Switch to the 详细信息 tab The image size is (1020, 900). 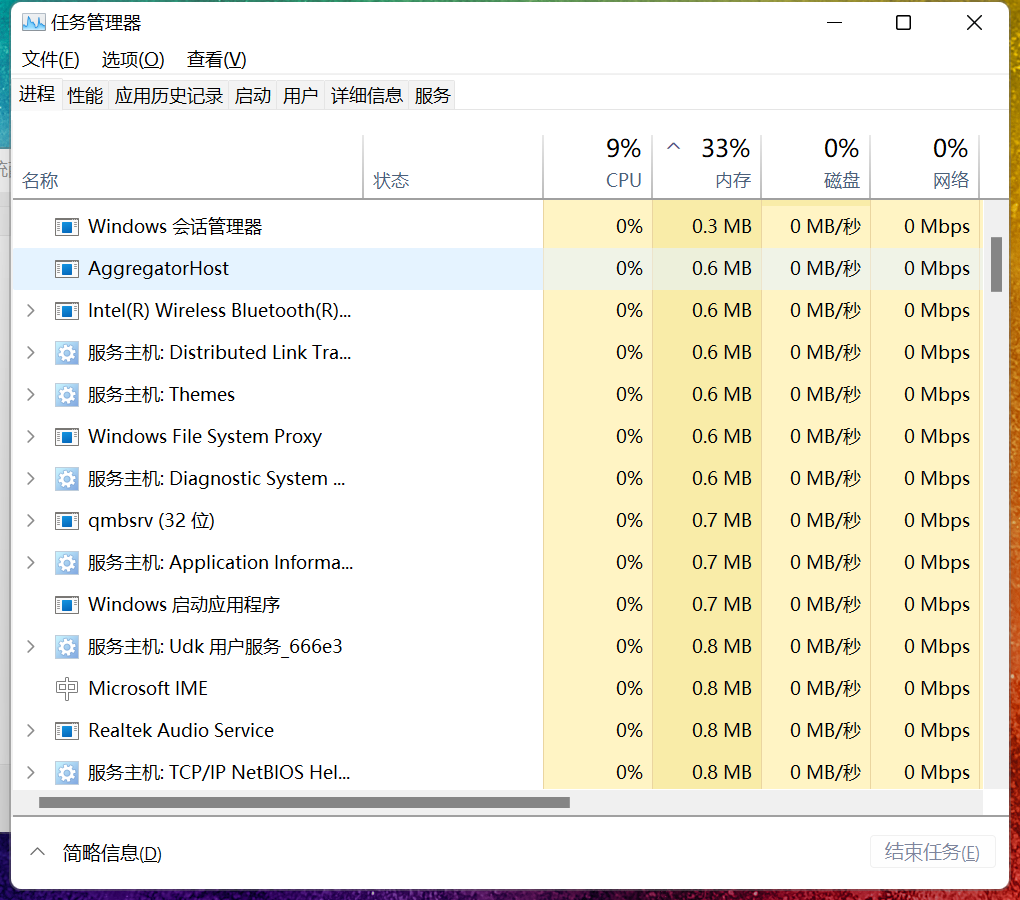click(x=366, y=96)
